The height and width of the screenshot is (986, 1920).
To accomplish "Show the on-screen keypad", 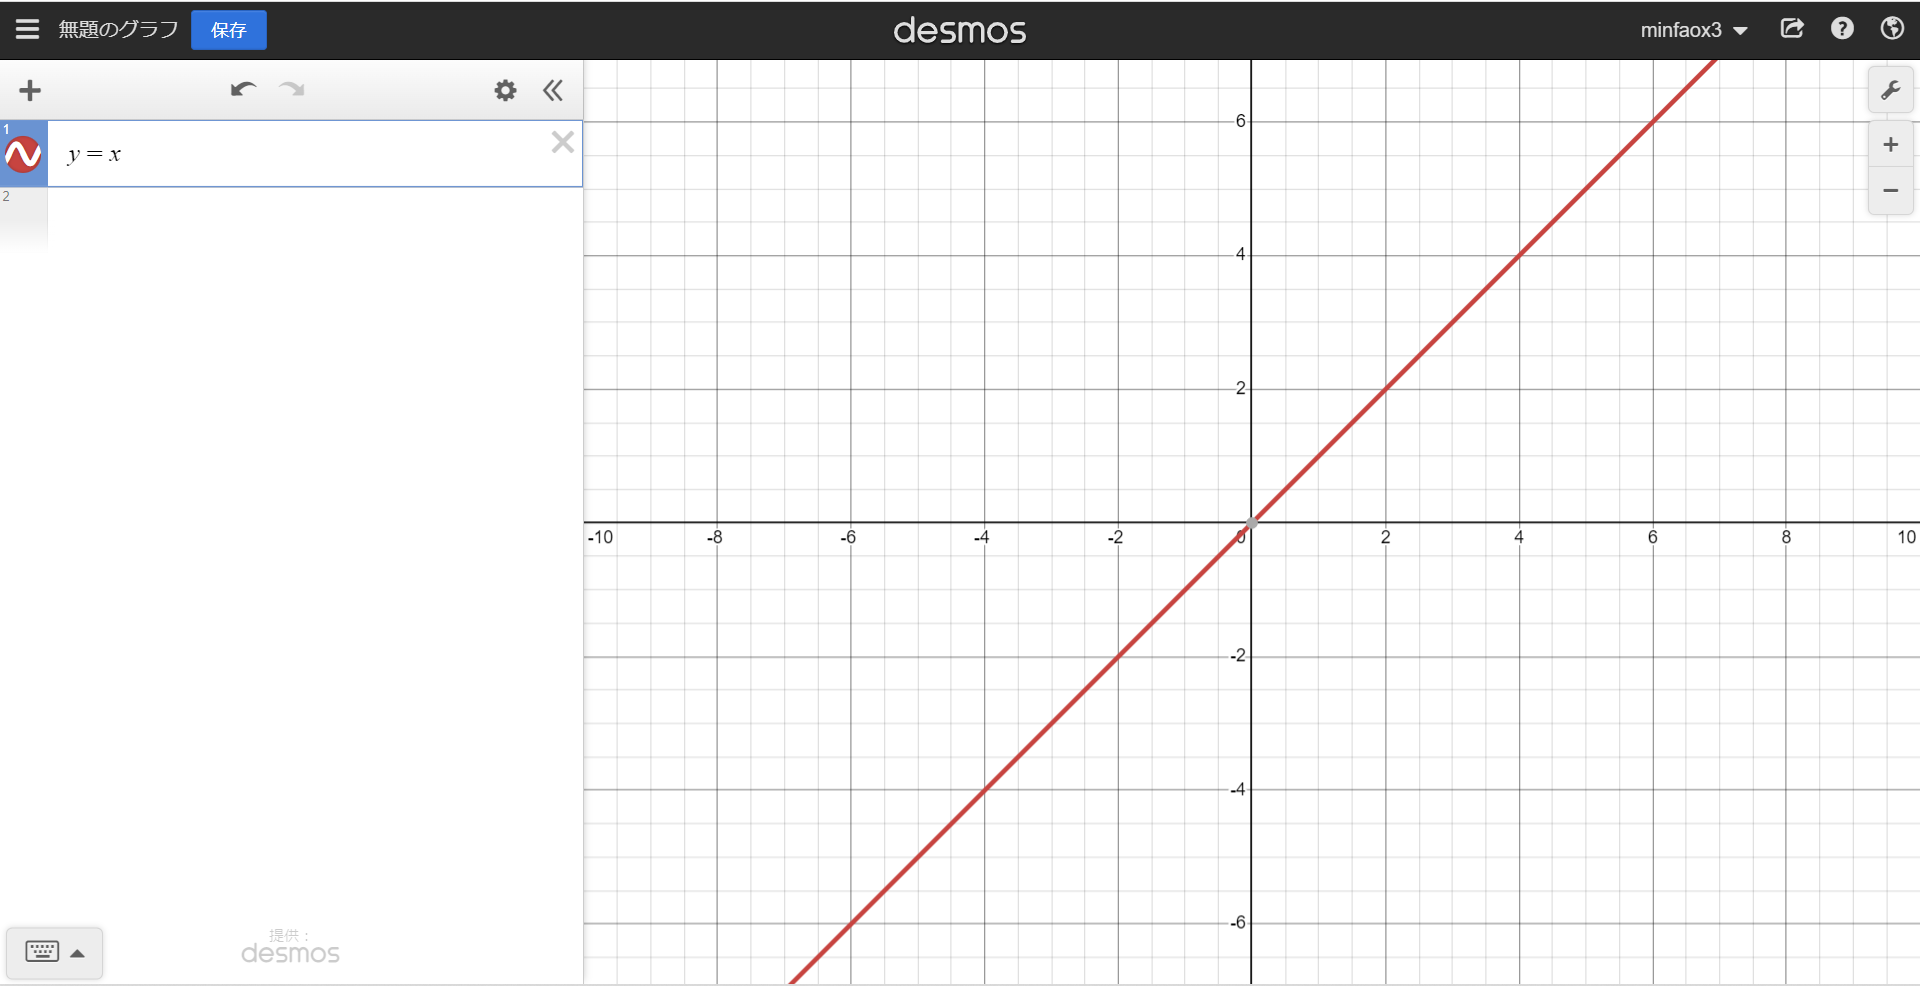I will click(54, 952).
